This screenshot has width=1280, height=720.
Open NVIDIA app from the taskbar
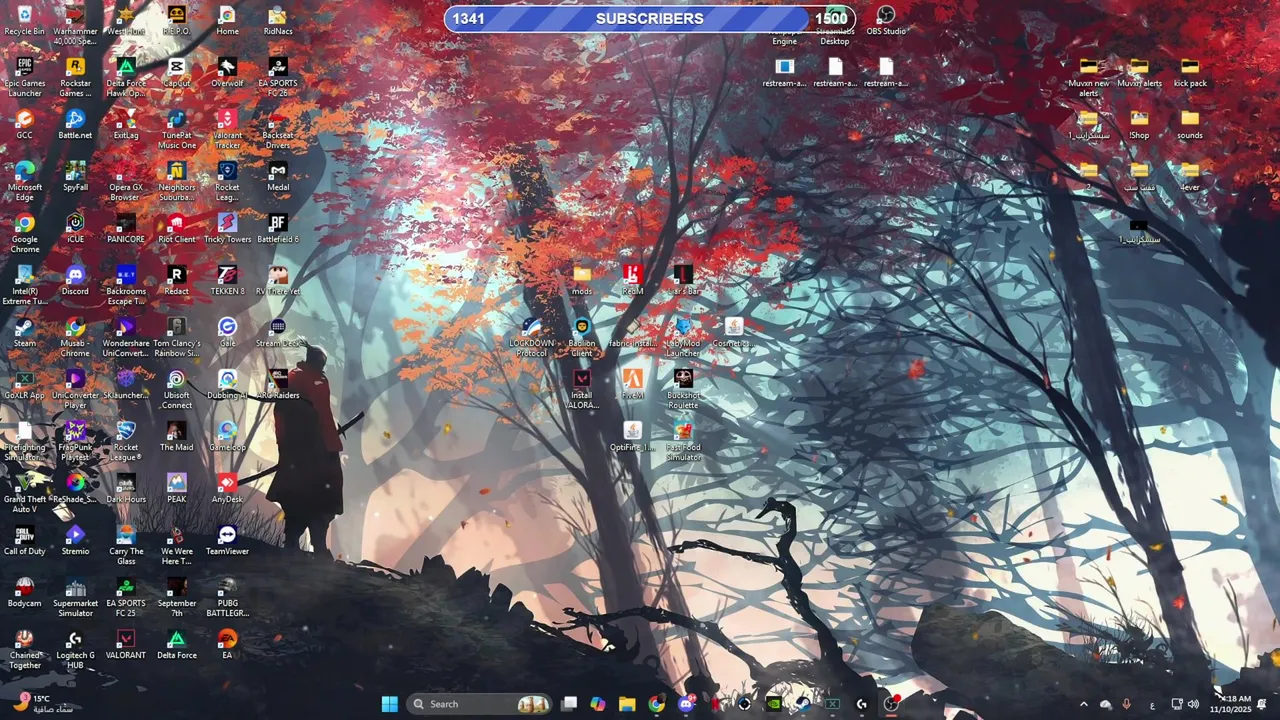(773, 704)
